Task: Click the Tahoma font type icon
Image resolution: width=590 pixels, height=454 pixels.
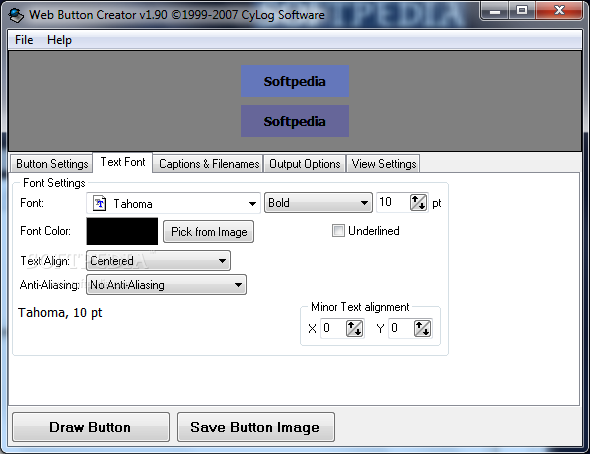Action: click(99, 203)
